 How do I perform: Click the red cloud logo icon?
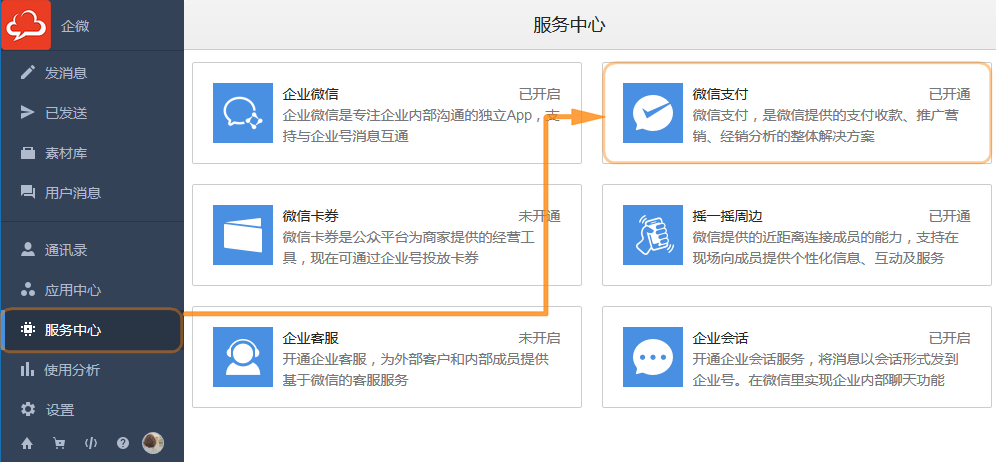tap(25, 25)
